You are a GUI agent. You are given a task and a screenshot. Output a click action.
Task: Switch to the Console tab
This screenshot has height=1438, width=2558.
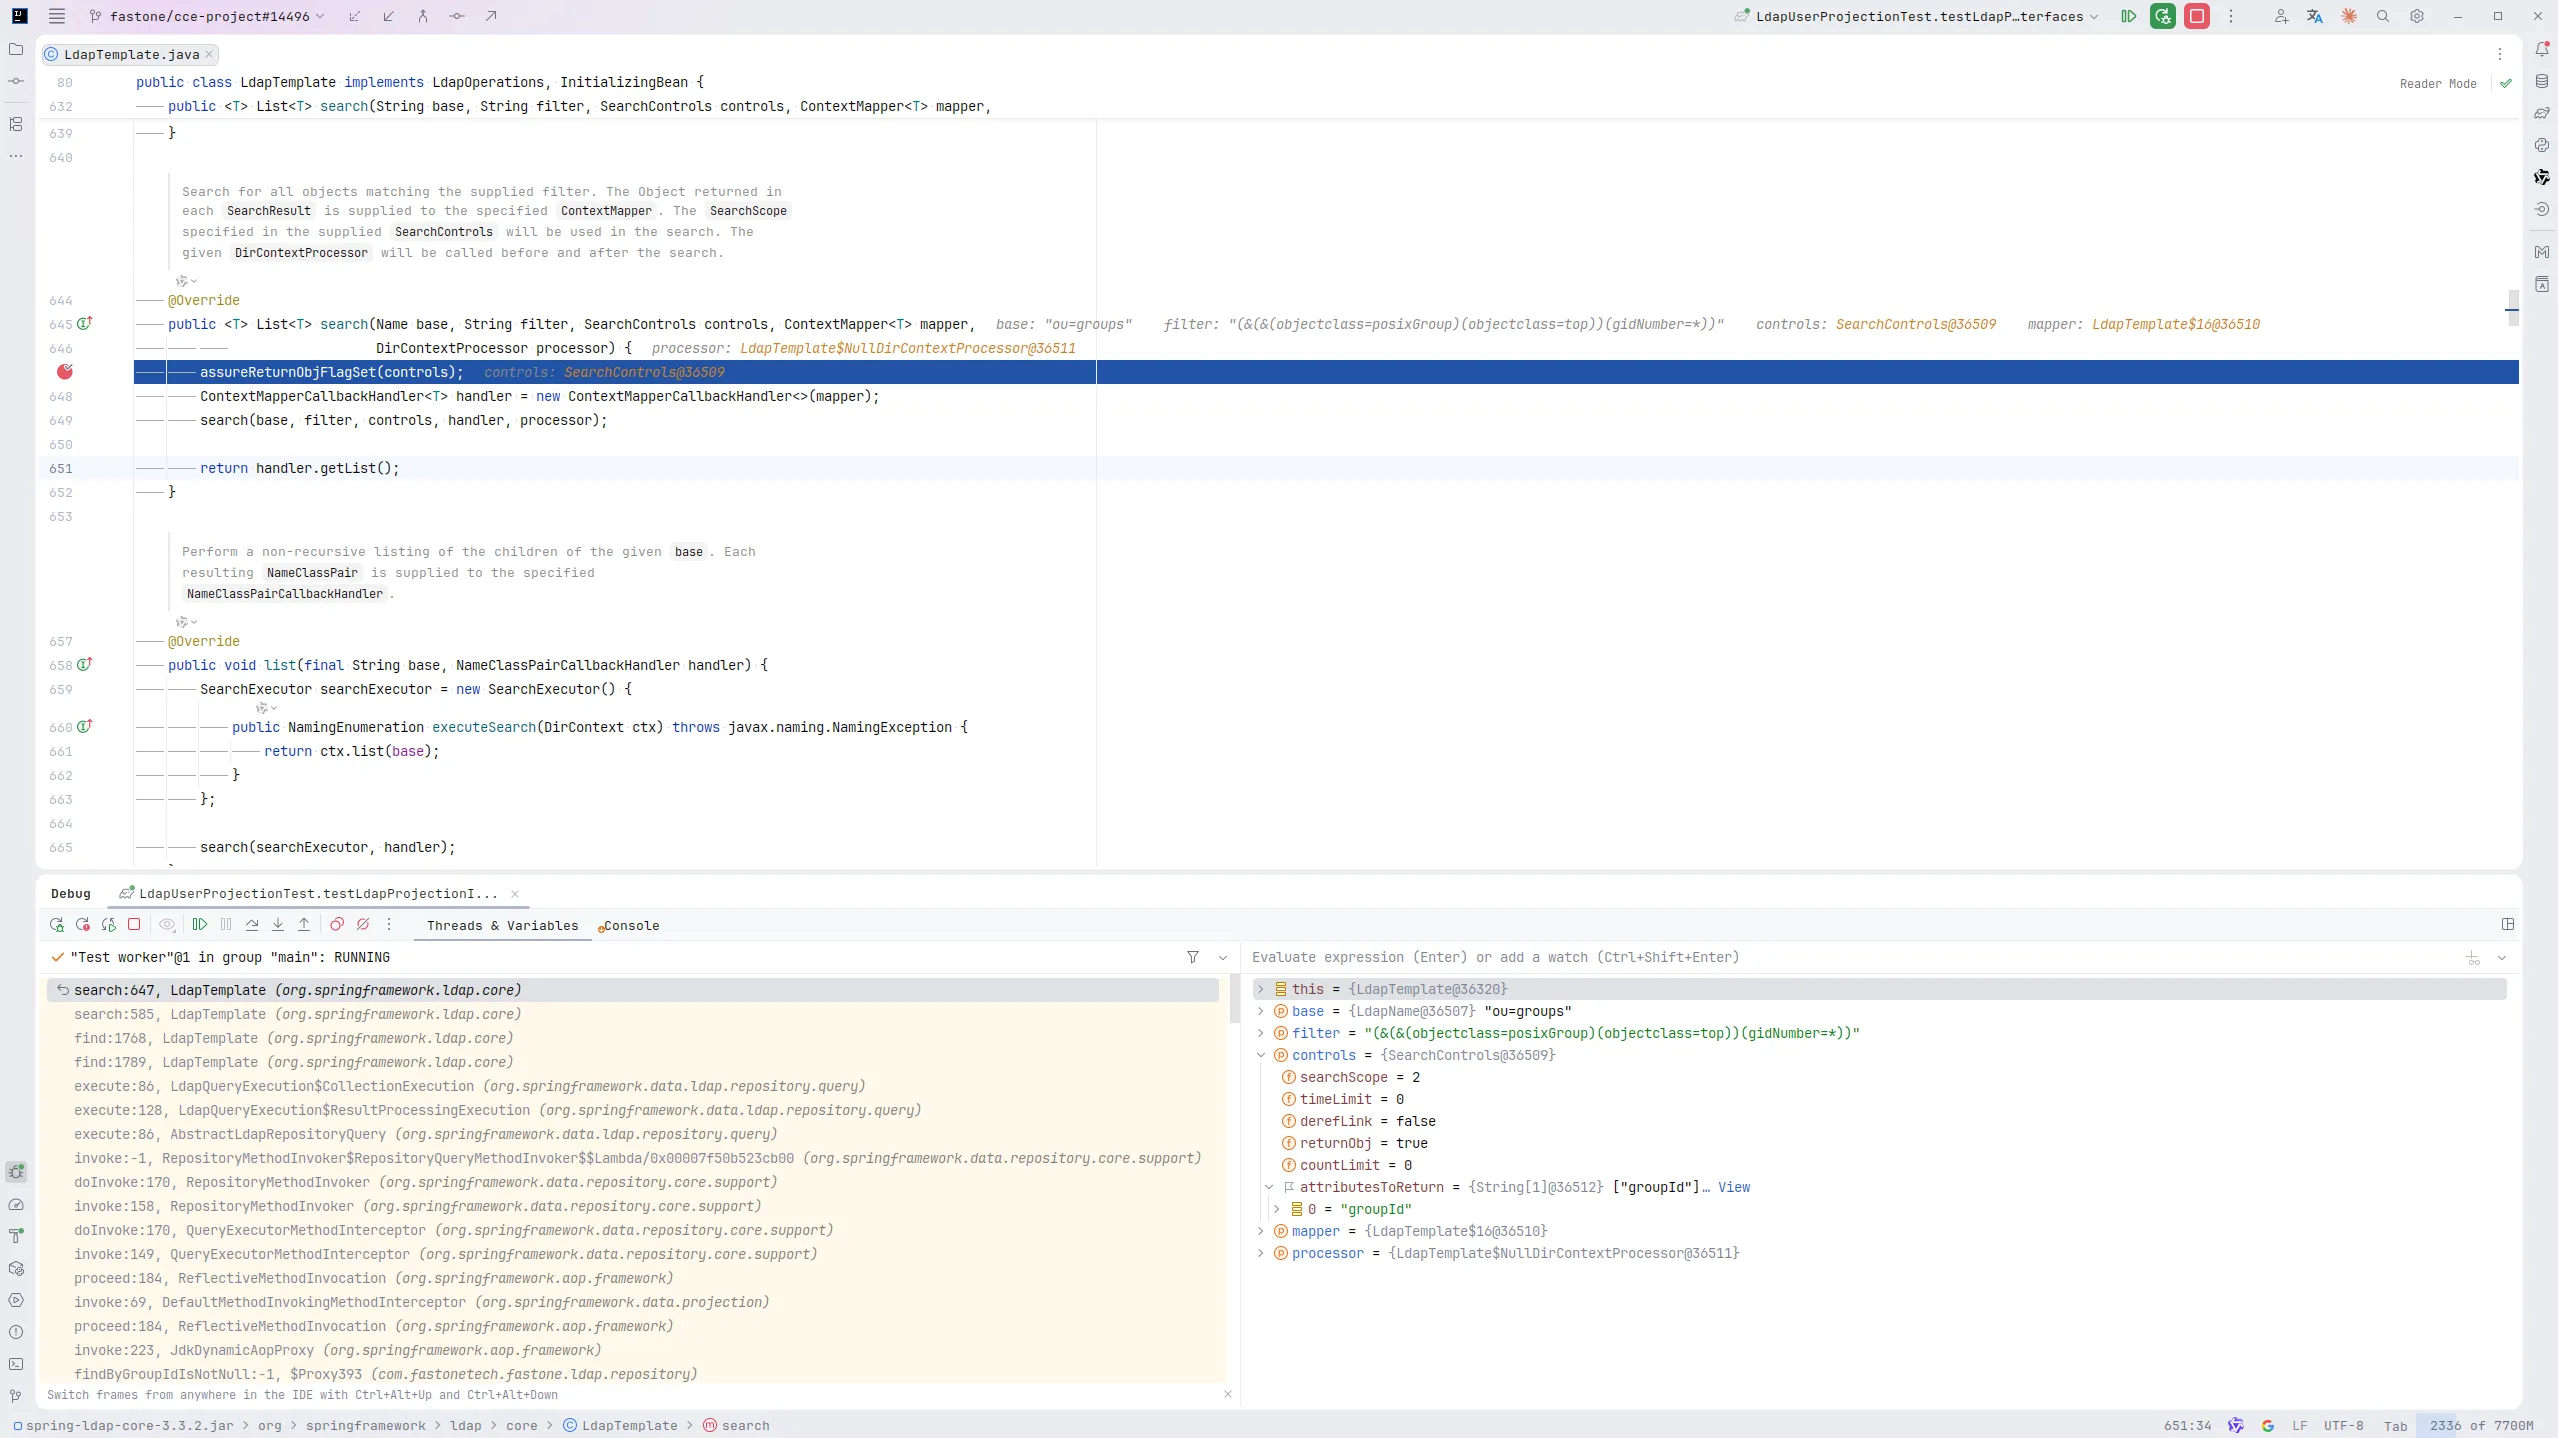[x=629, y=926]
